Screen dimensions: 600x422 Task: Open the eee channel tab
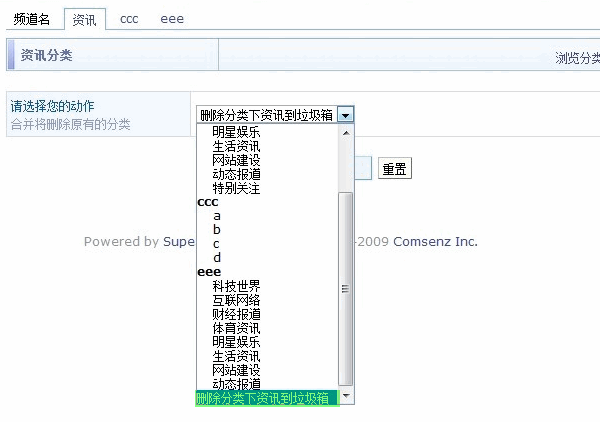[x=172, y=19]
